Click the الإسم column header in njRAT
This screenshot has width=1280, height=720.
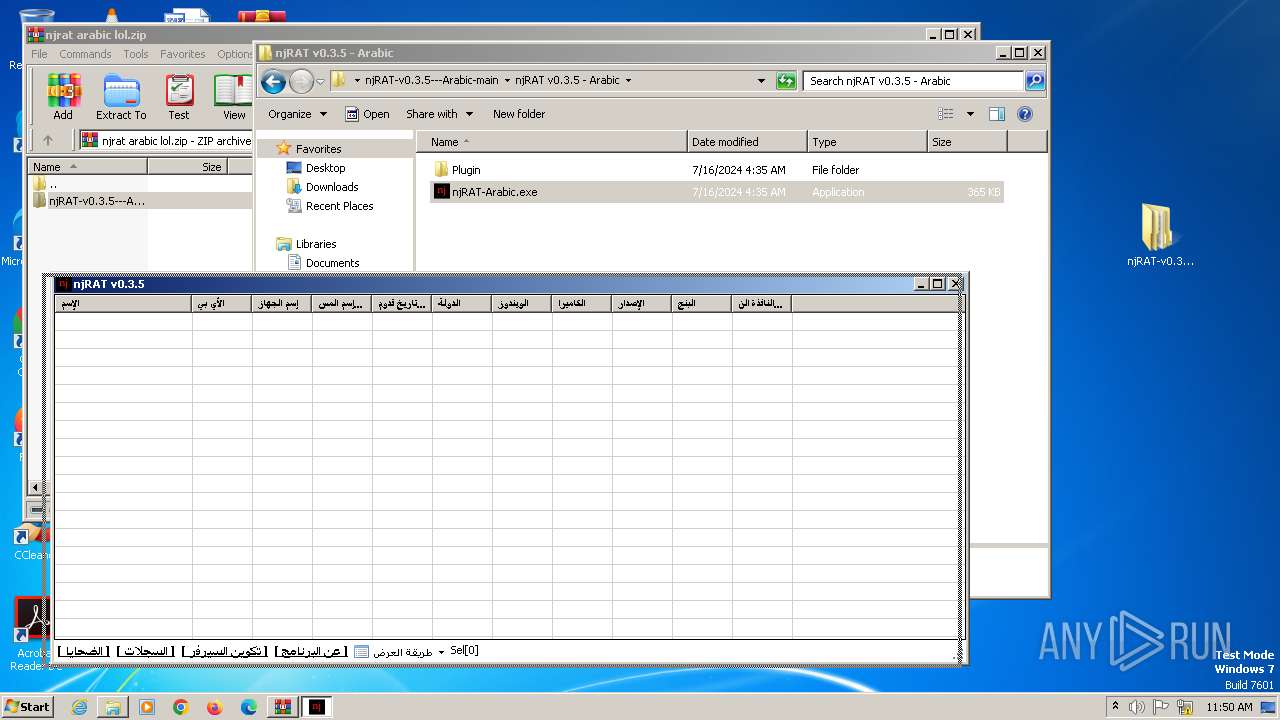(123, 303)
